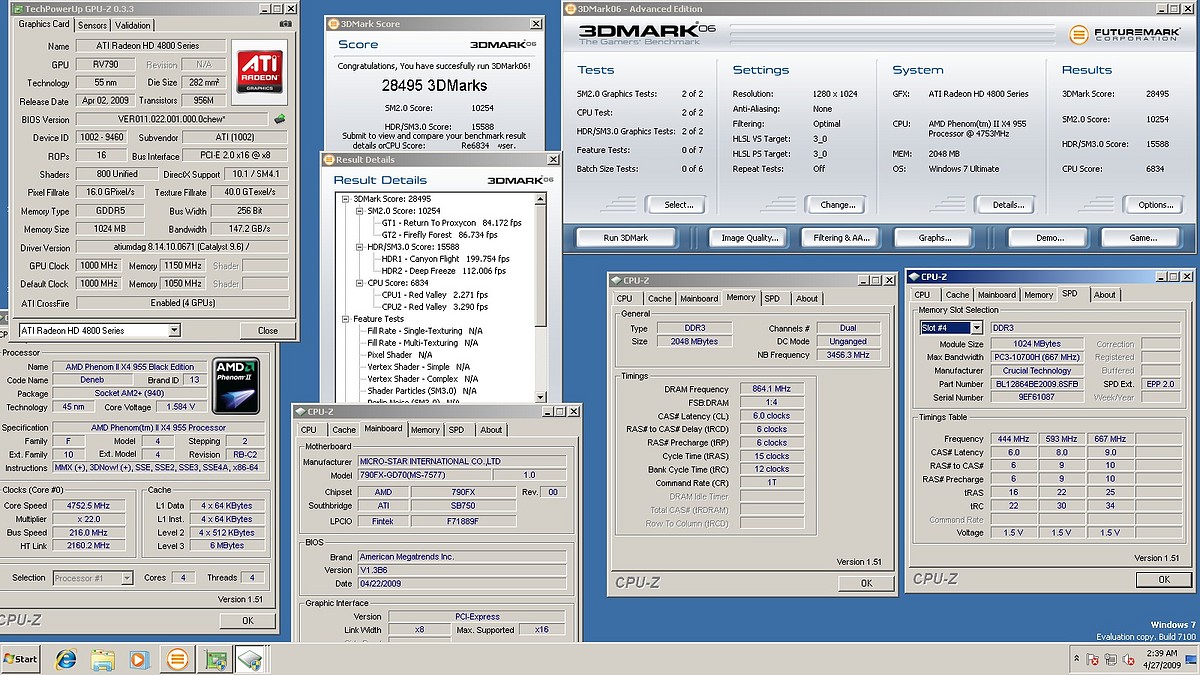The width and height of the screenshot is (1200, 675).
Task: Click title bar icon of CPU-Z Mainboard window
Action: pyautogui.click(x=300, y=411)
